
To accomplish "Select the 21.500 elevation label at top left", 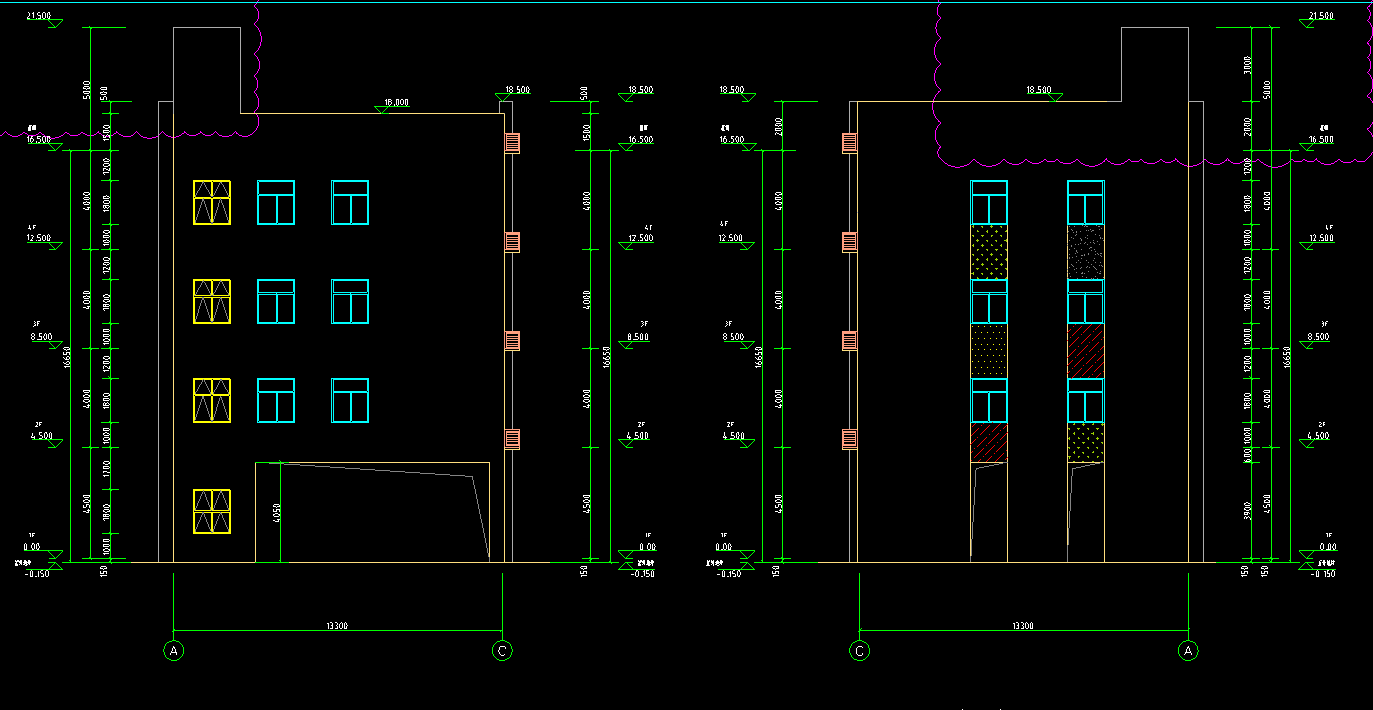I will 39,17.
